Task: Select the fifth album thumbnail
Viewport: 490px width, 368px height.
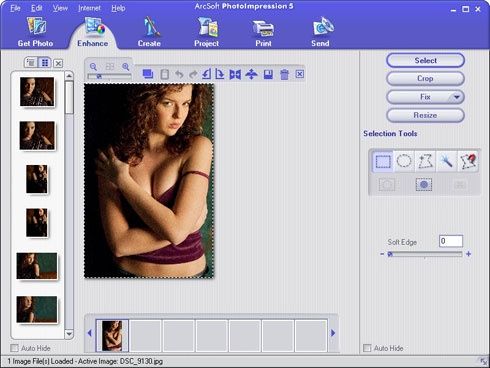Action: 37,266
